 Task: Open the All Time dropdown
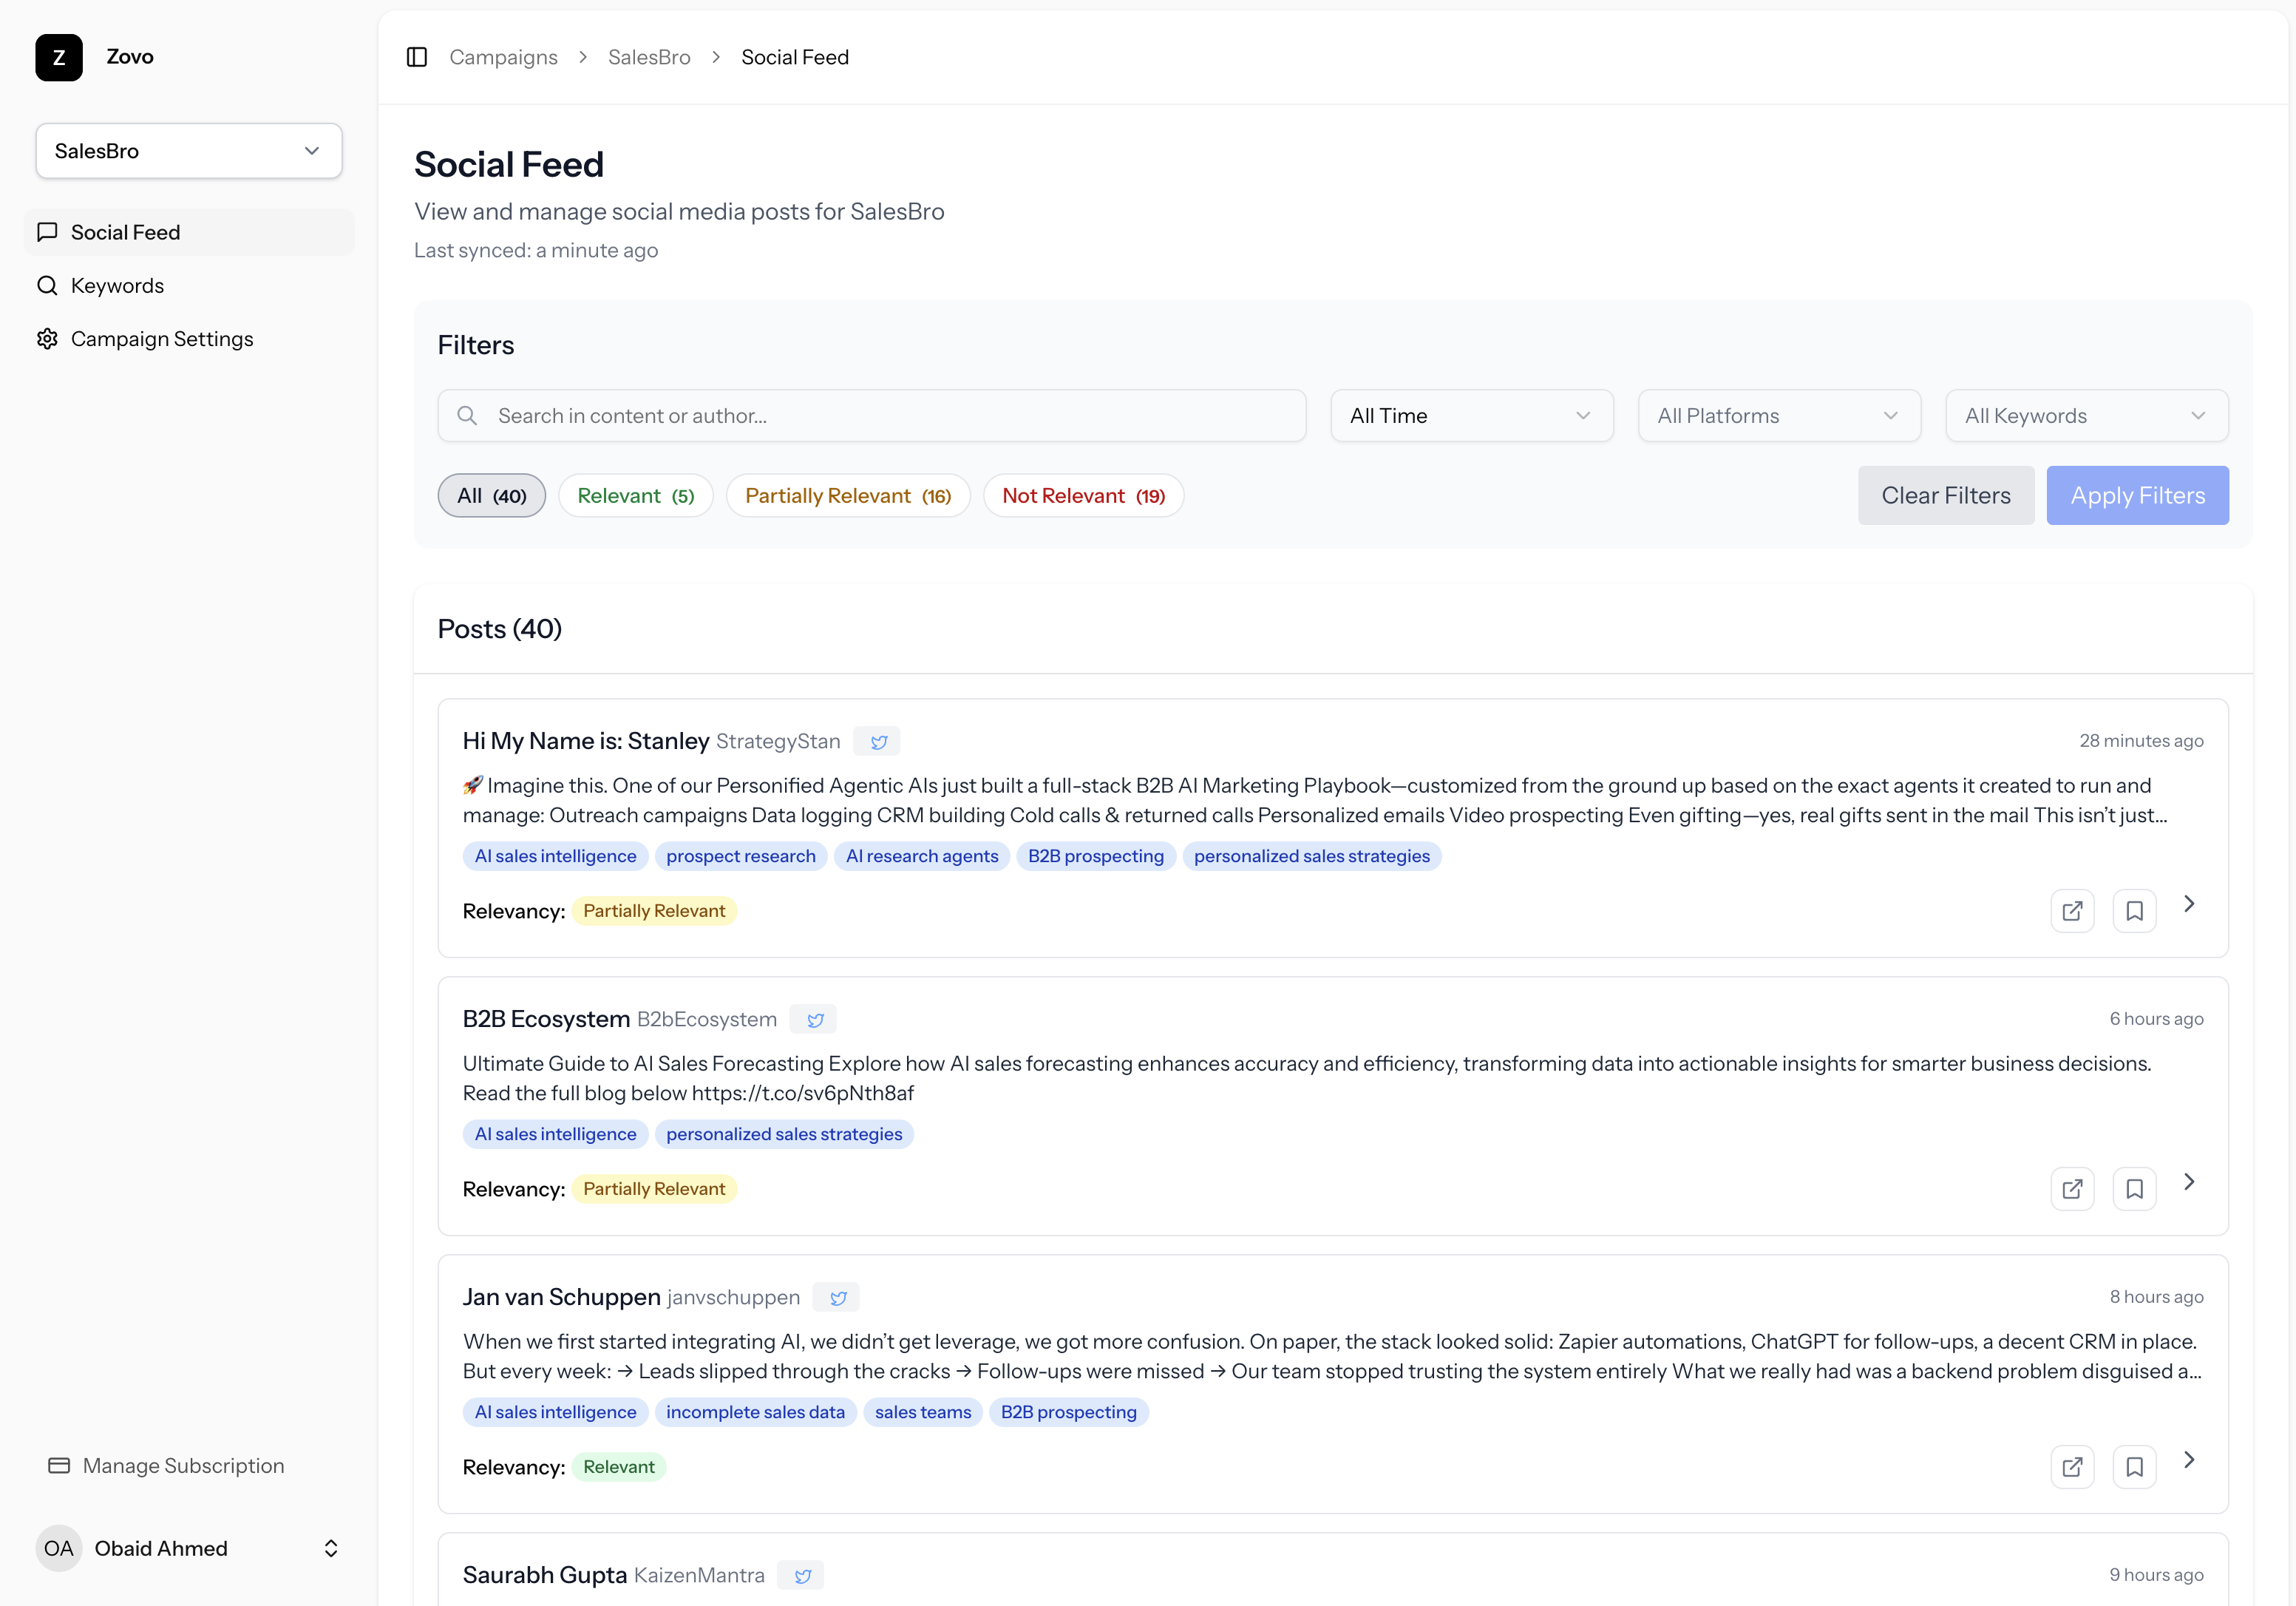pyautogui.click(x=1470, y=416)
